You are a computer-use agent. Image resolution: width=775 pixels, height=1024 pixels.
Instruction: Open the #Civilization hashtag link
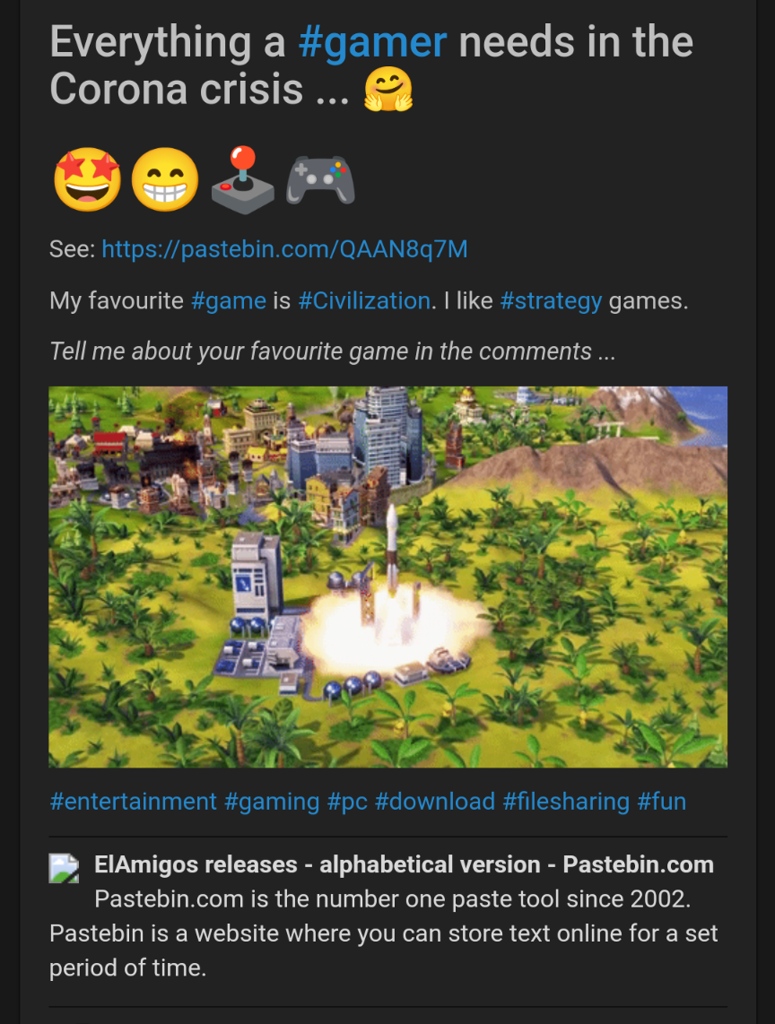(x=364, y=301)
